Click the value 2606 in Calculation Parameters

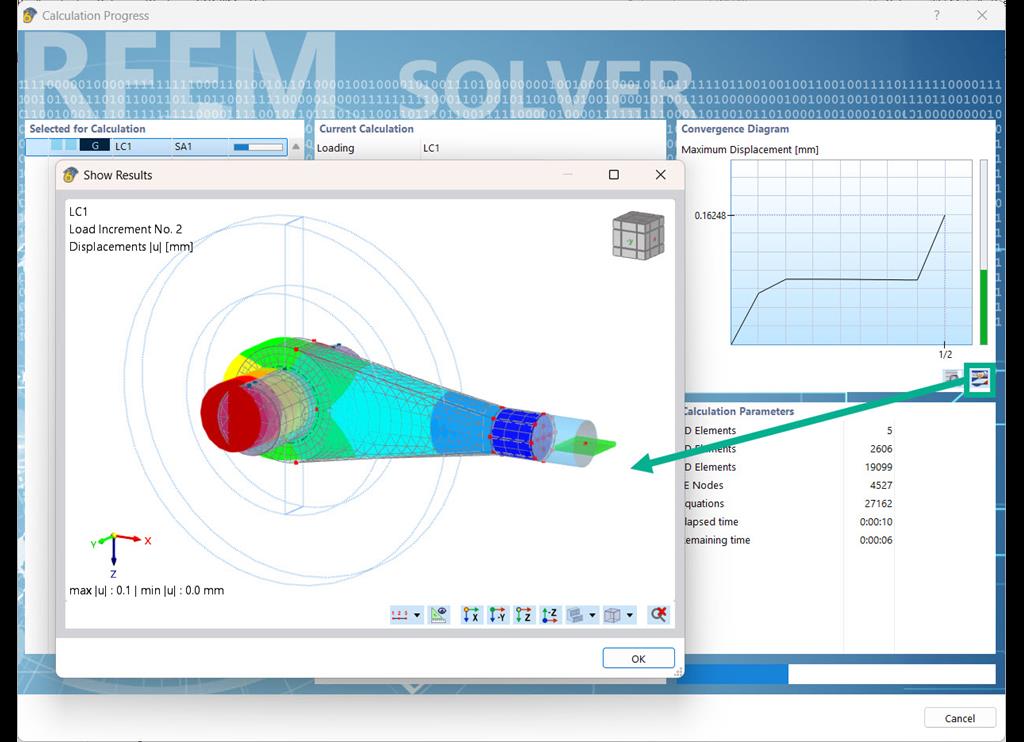(881, 449)
